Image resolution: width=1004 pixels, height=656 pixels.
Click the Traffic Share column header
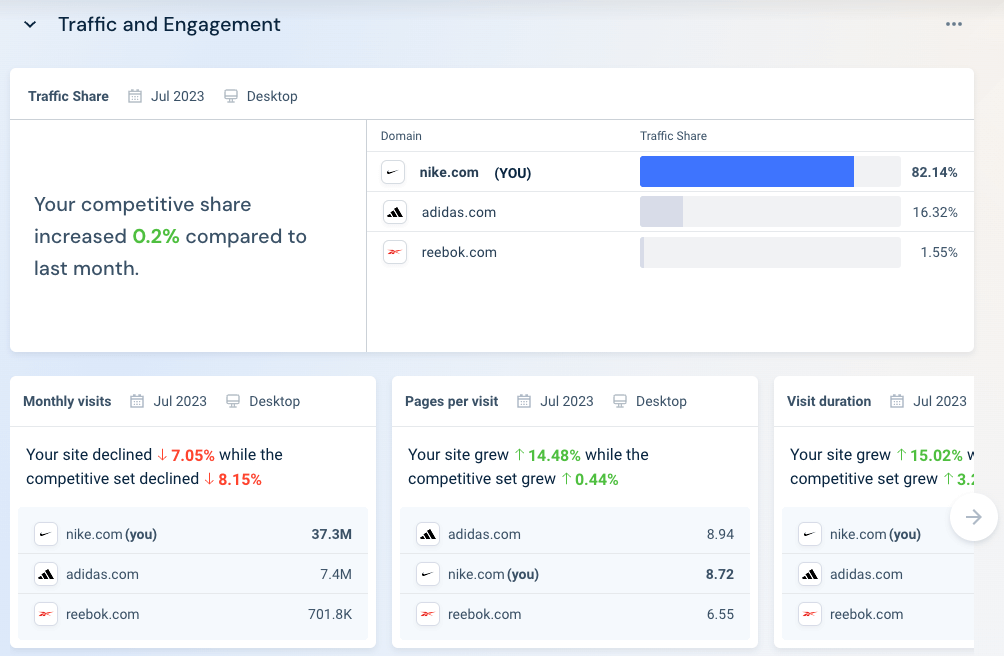(x=673, y=136)
